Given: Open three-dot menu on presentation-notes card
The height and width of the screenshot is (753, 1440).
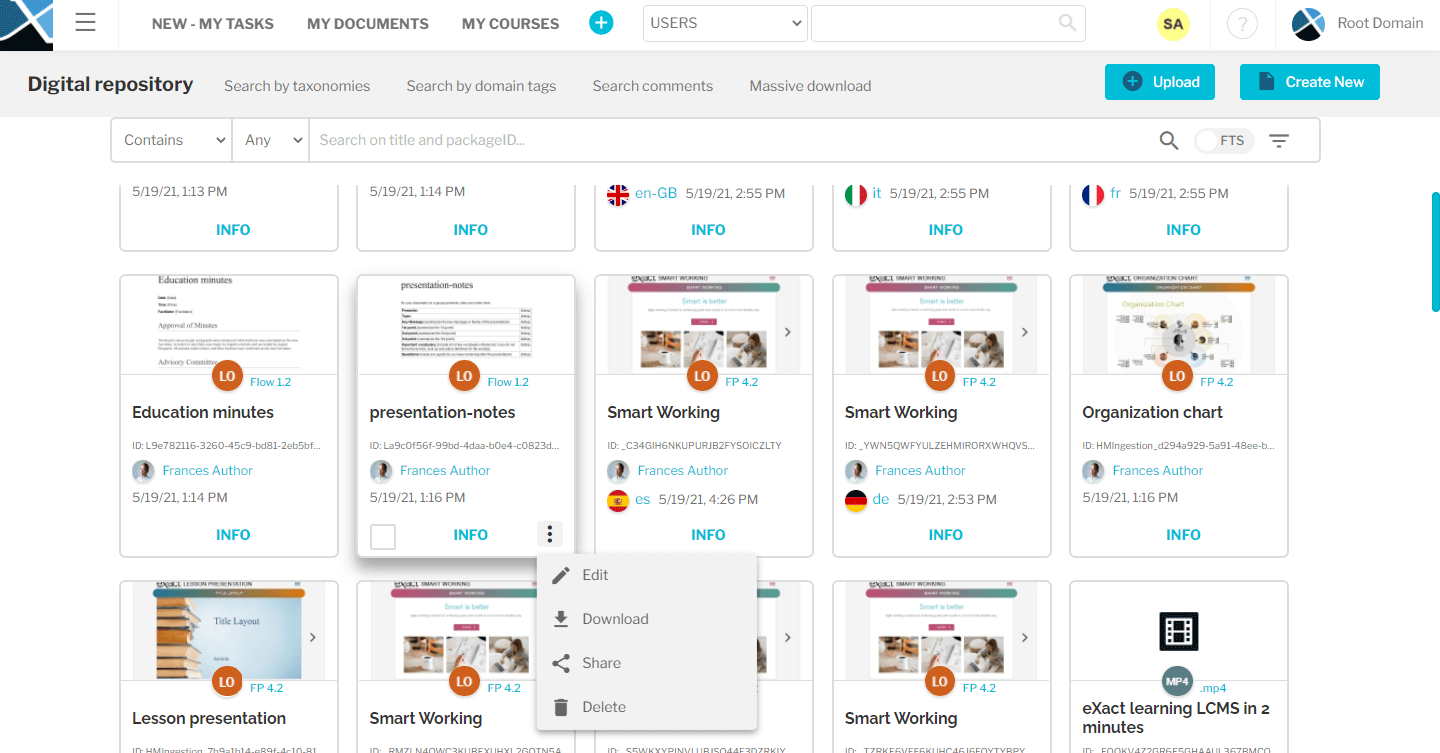Looking at the screenshot, I should (550, 535).
